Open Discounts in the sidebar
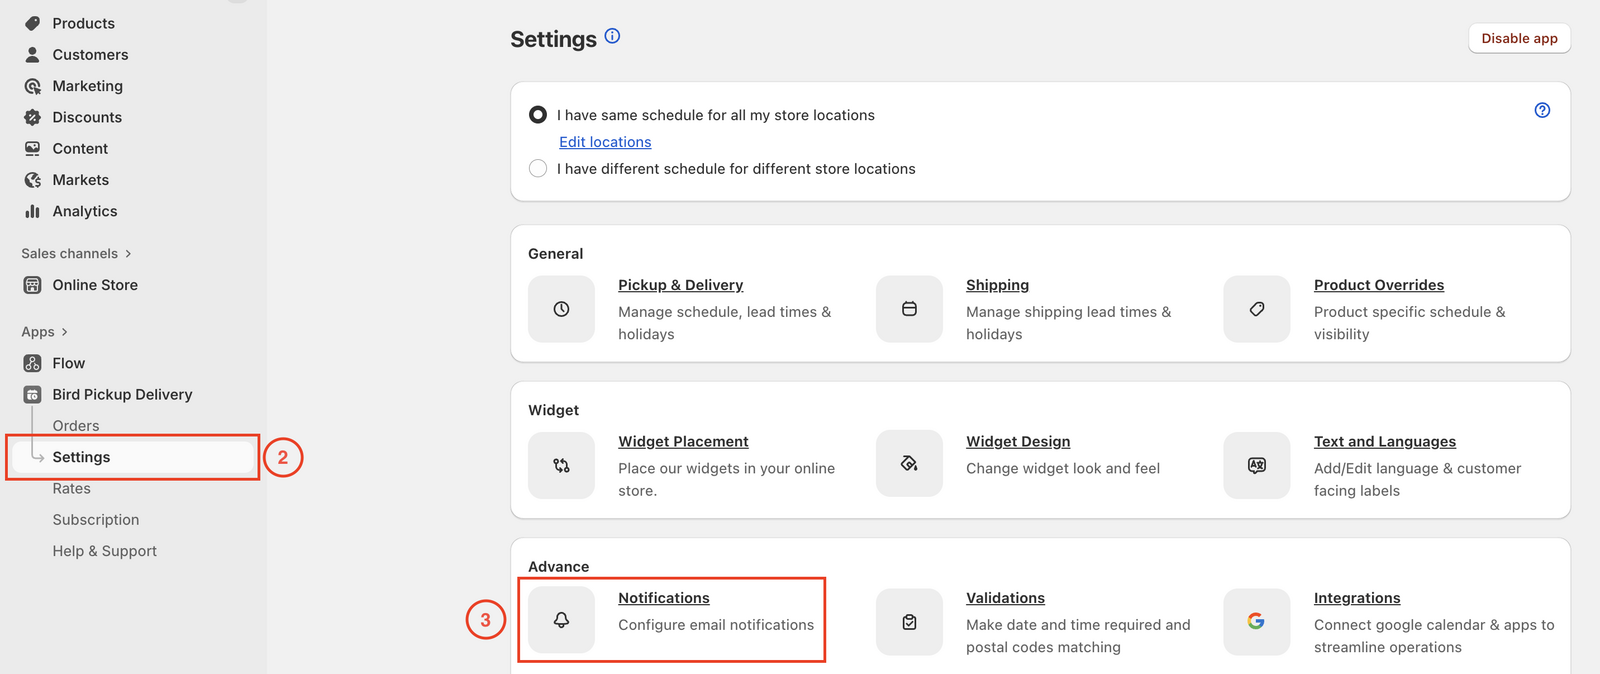 87,117
